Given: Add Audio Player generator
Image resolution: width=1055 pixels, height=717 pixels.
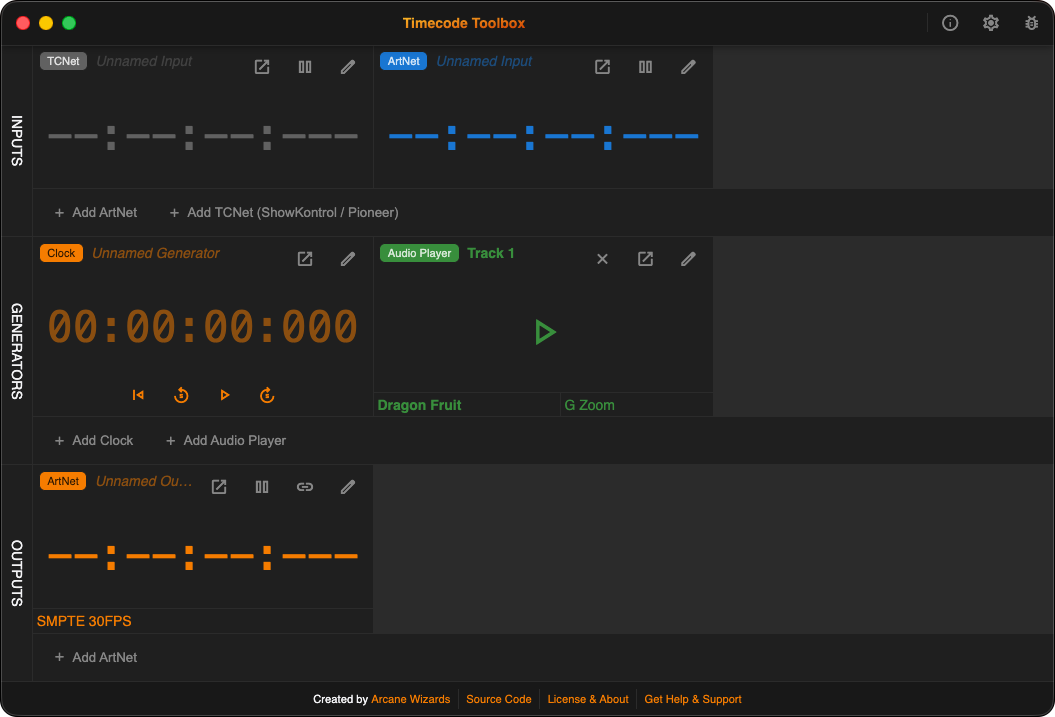Looking at the screenshot, I should pyautogui.click(x=225, y=441).
